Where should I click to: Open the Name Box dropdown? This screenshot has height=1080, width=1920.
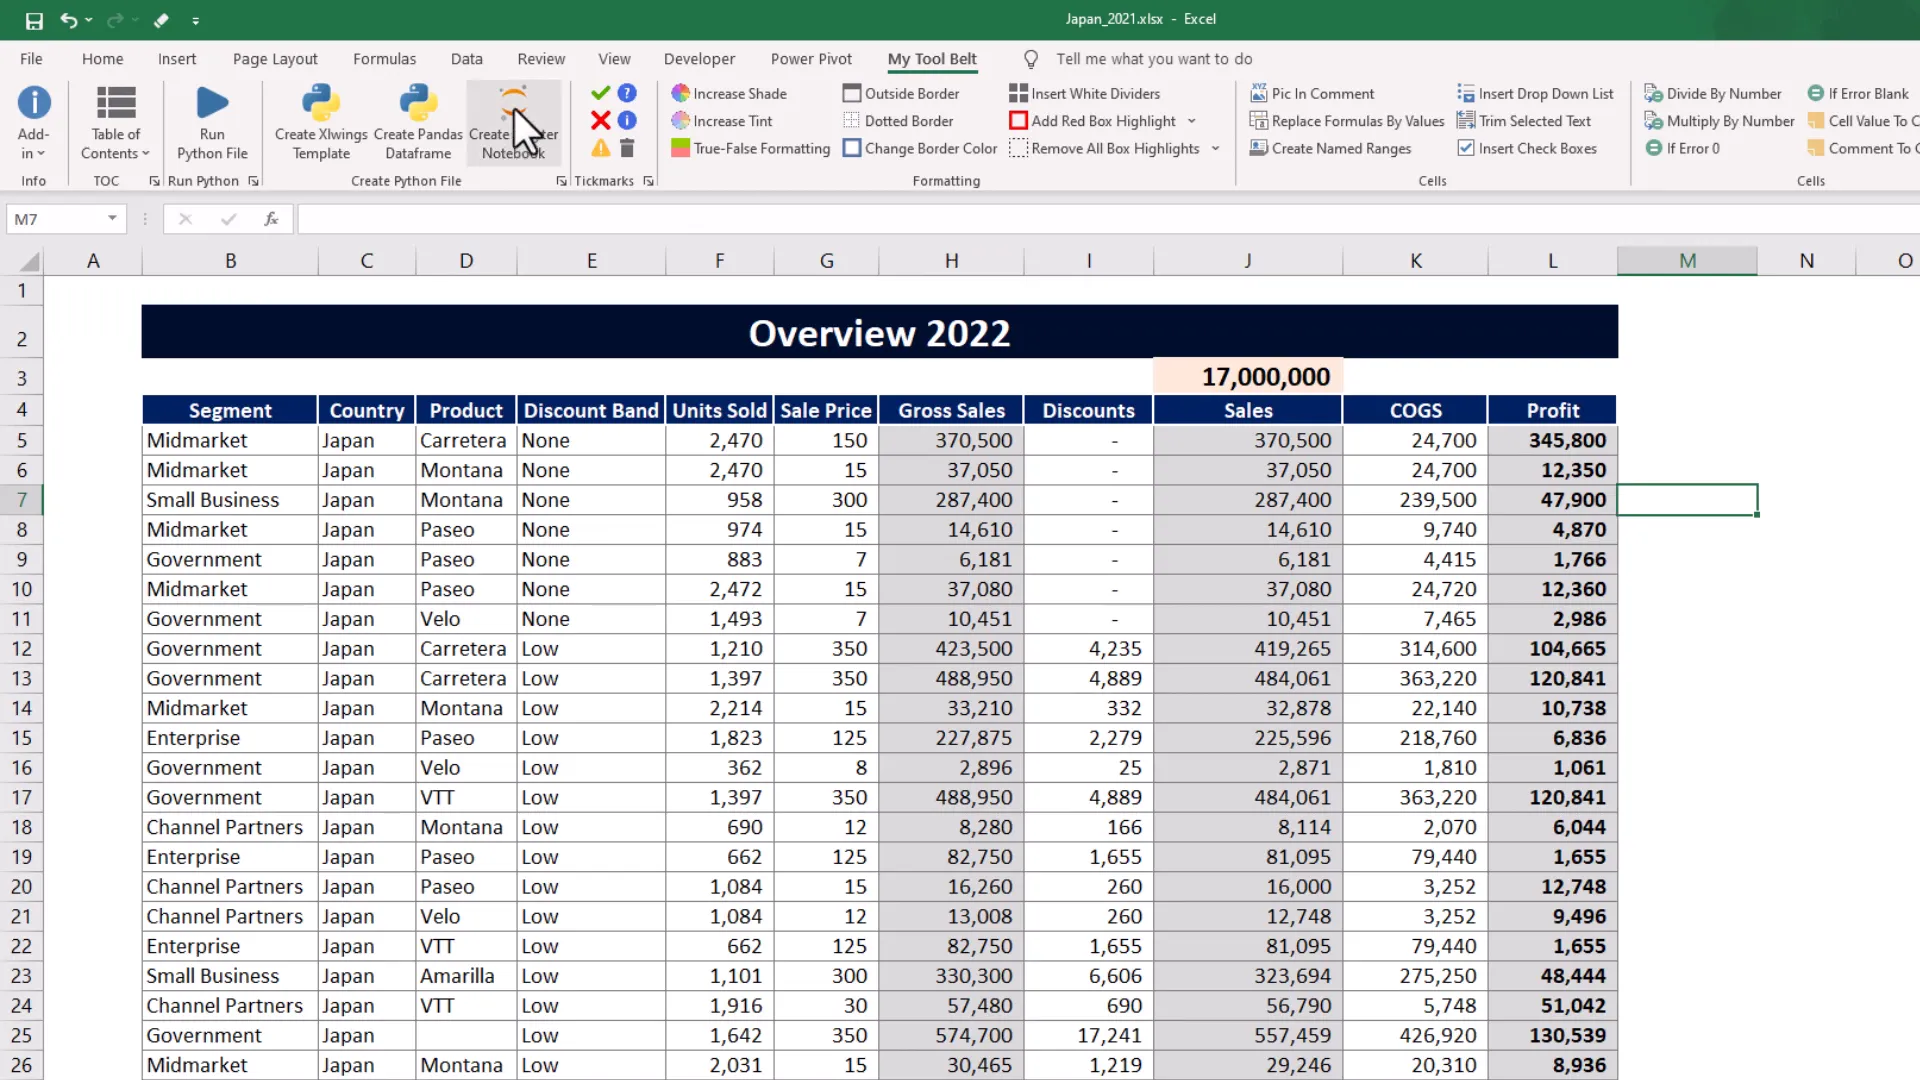tap(112, 219)
